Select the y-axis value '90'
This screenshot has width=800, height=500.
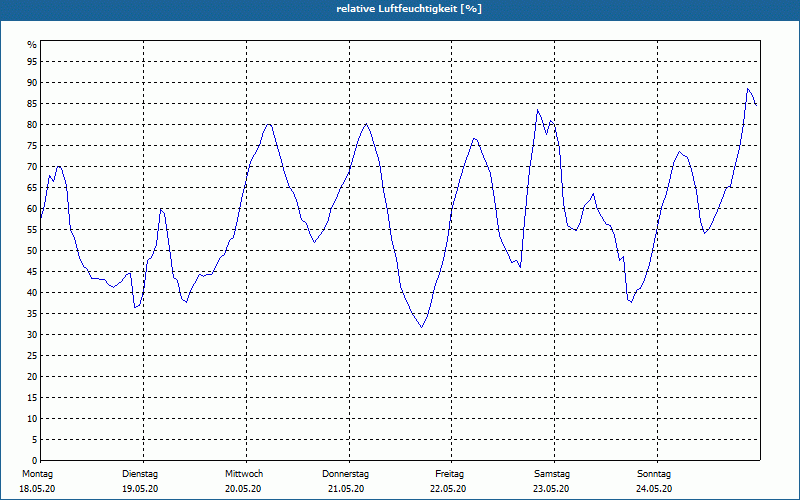click(32, 83)
